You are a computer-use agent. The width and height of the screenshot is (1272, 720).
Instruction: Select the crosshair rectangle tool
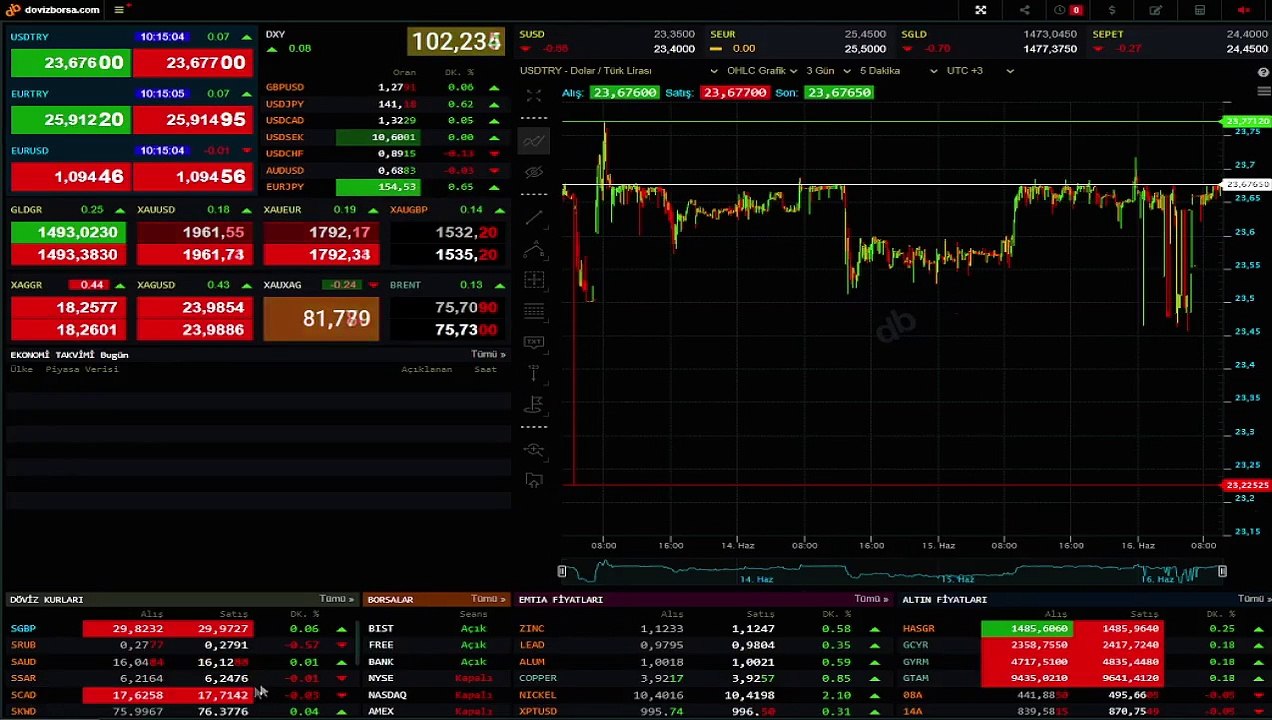click(x=534, y=280)
